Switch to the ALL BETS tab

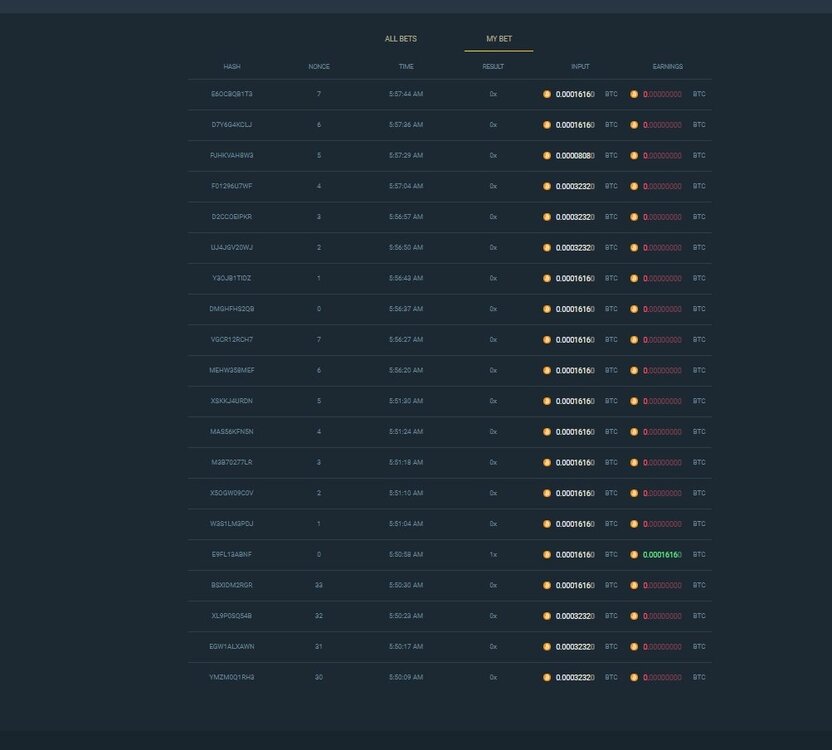[x=401, y=38]
